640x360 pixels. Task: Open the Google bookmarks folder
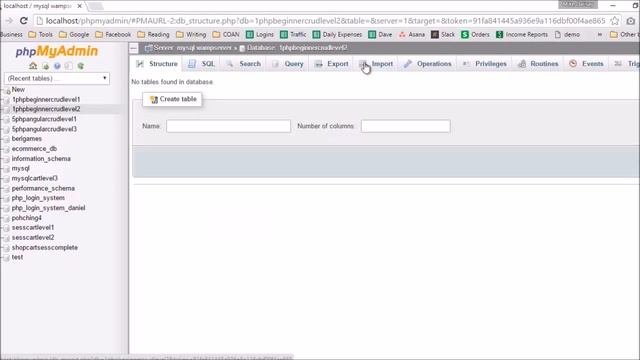click(74, 35)
